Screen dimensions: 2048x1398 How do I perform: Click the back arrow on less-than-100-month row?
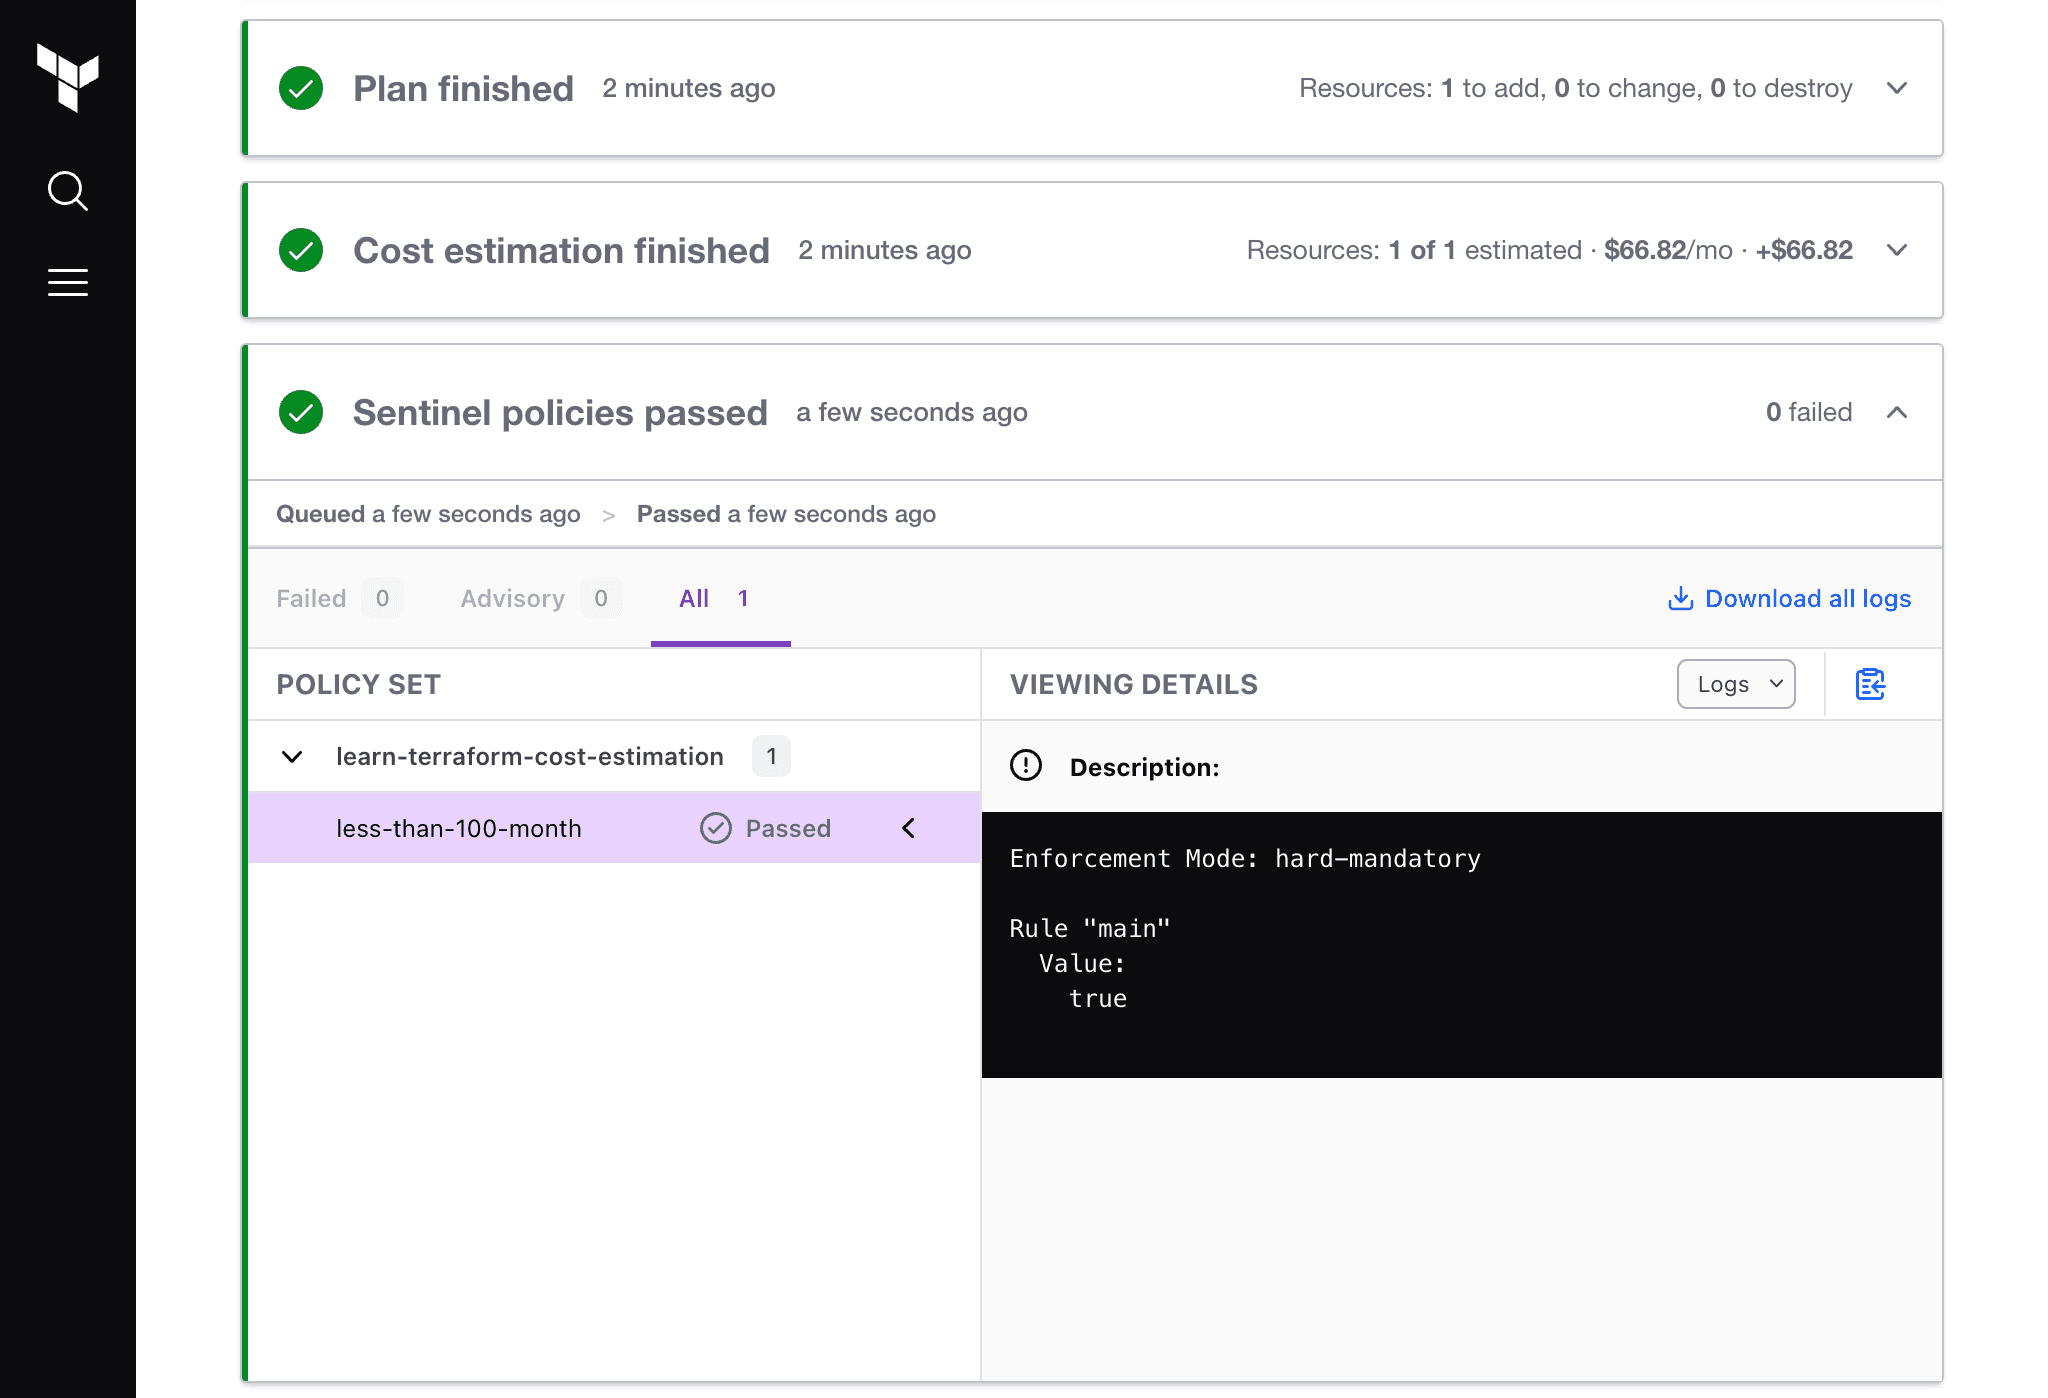(x=909, y=827)
